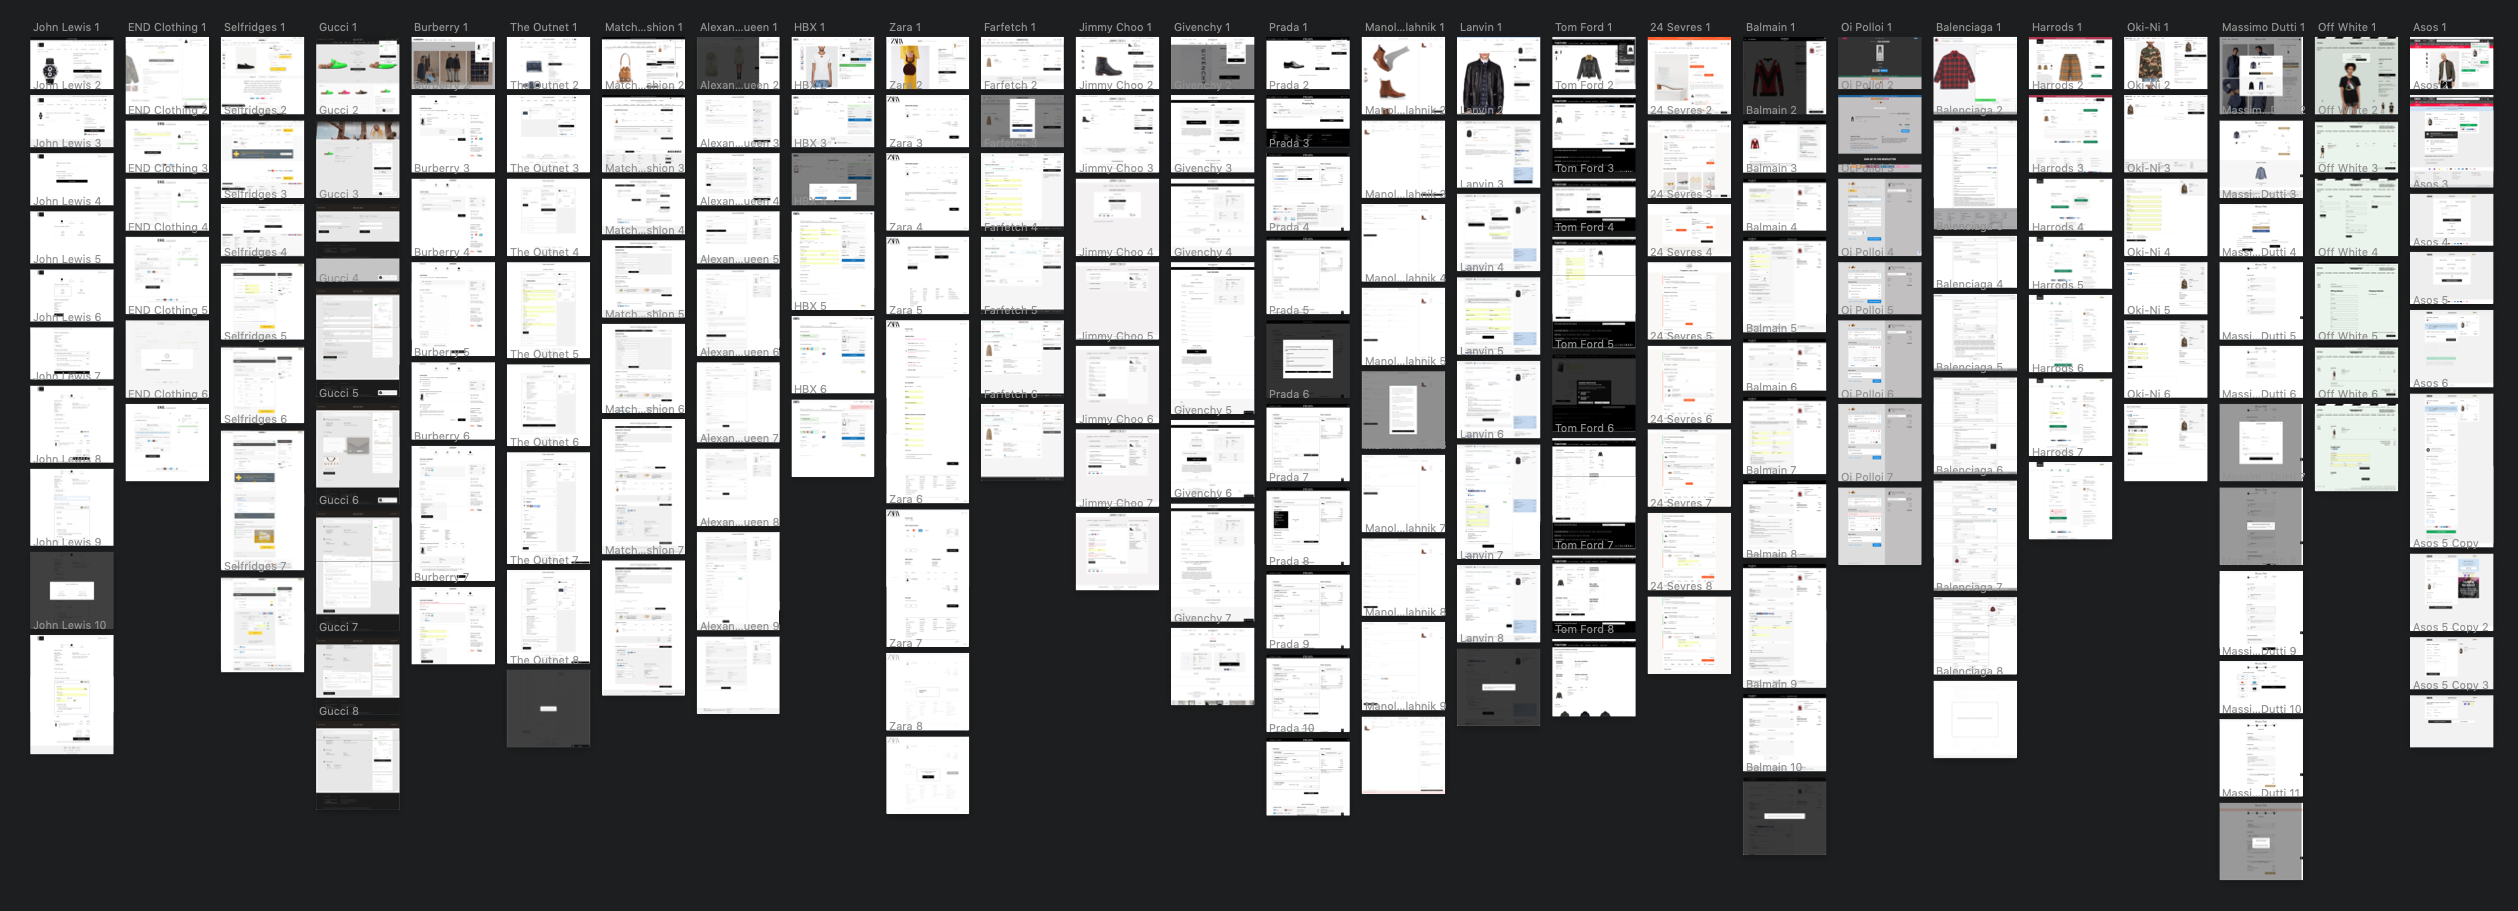The image size is (2518, 911).
Task: Click the 'Alexan...ueen 1' artboard label
Action: [738, 27]
